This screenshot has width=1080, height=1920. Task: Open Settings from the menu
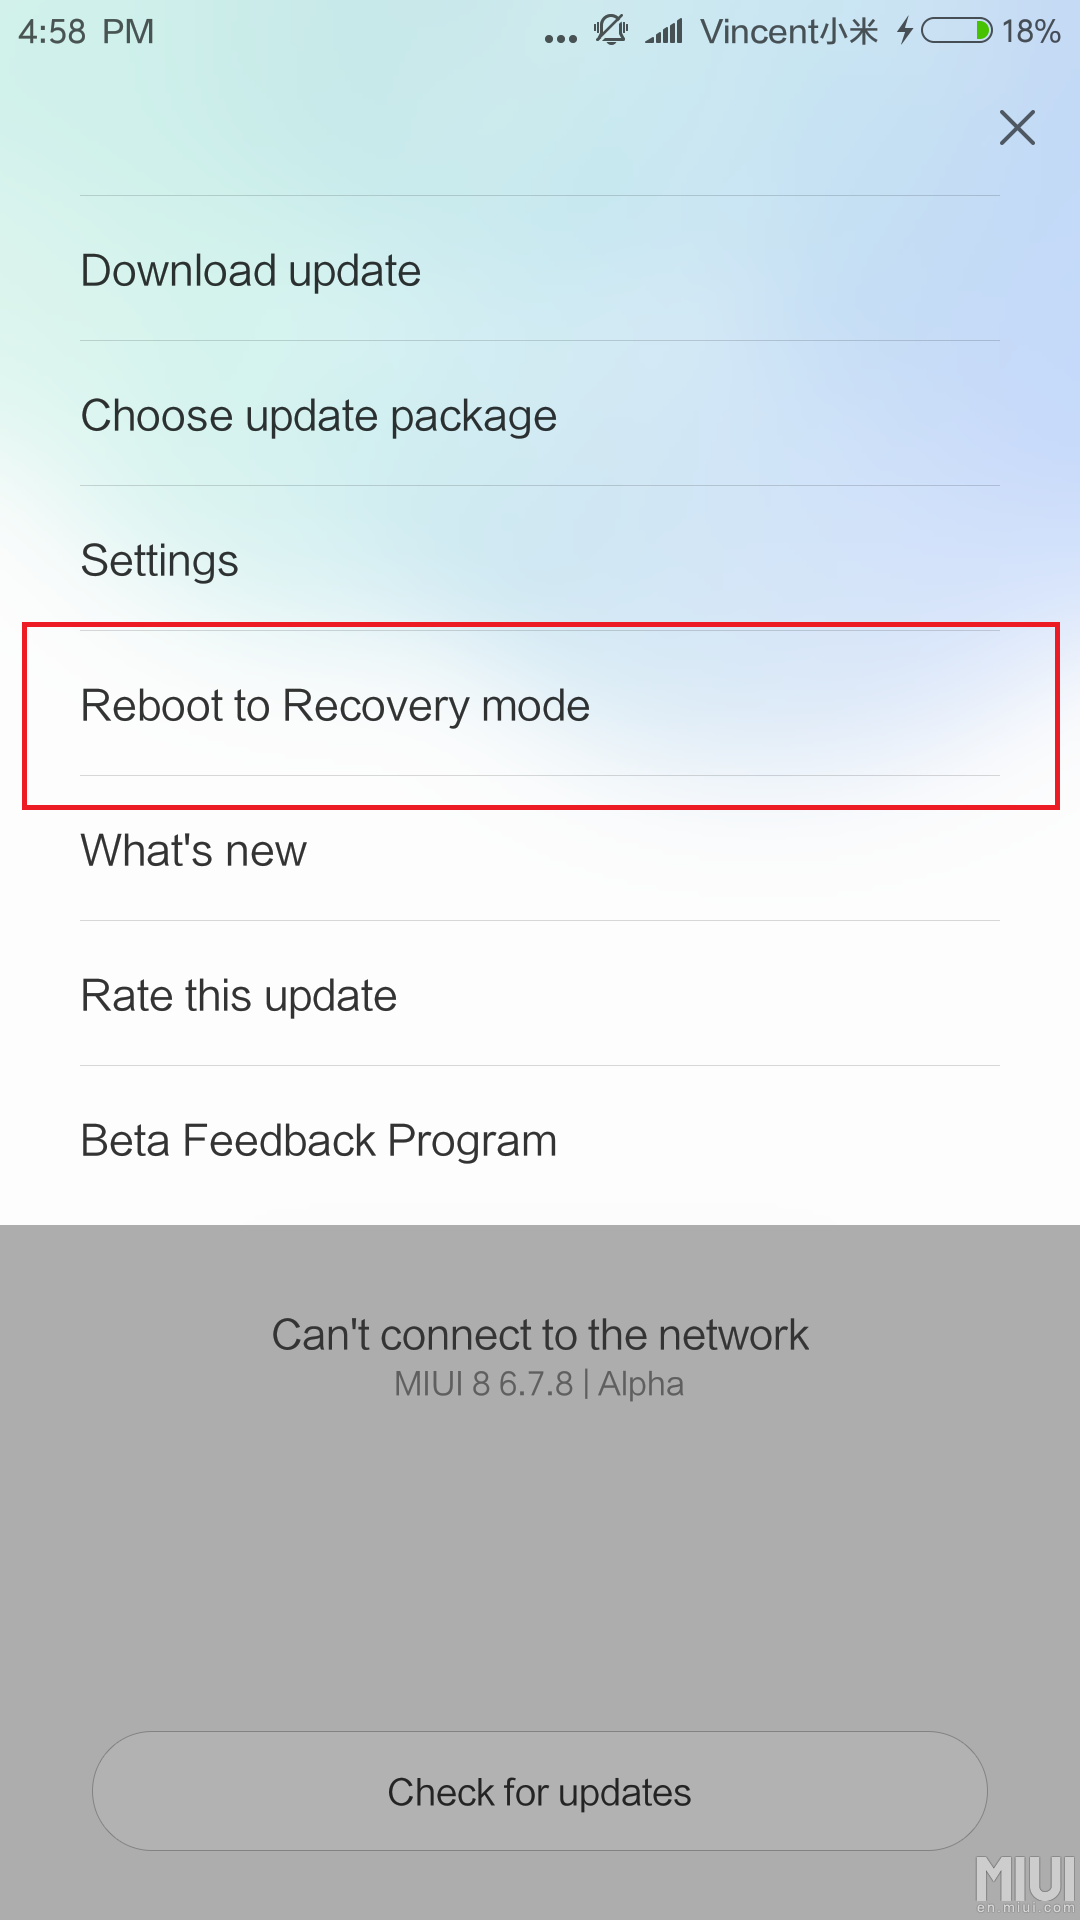coord(540,559)
